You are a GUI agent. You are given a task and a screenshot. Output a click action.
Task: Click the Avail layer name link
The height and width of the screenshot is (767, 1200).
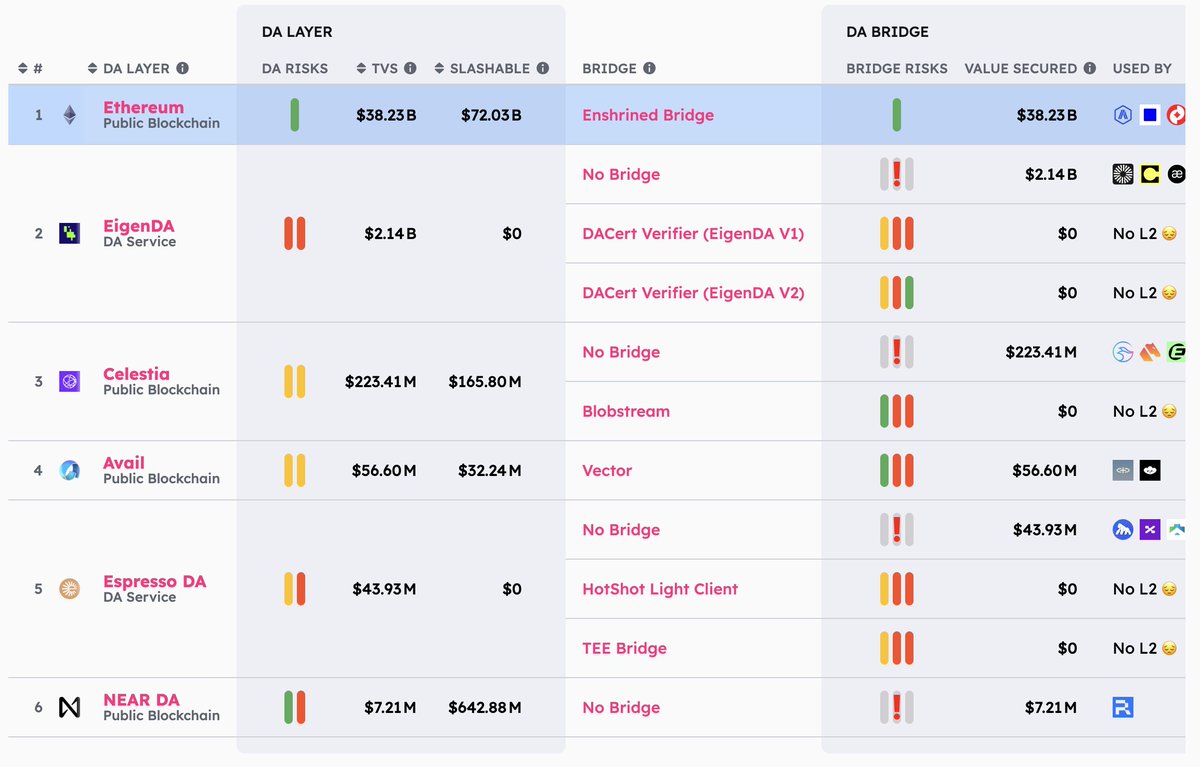[x=124, y=463]
